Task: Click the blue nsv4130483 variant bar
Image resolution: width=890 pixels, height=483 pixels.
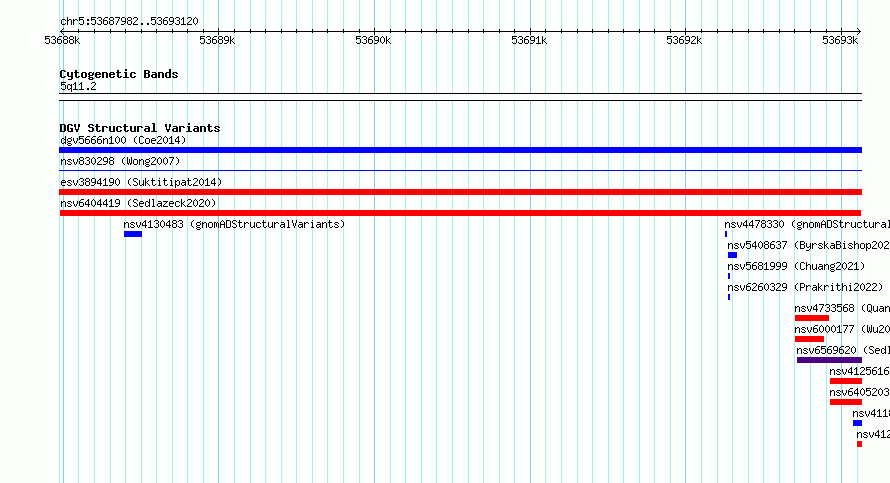Action: (x=133, y=234)
